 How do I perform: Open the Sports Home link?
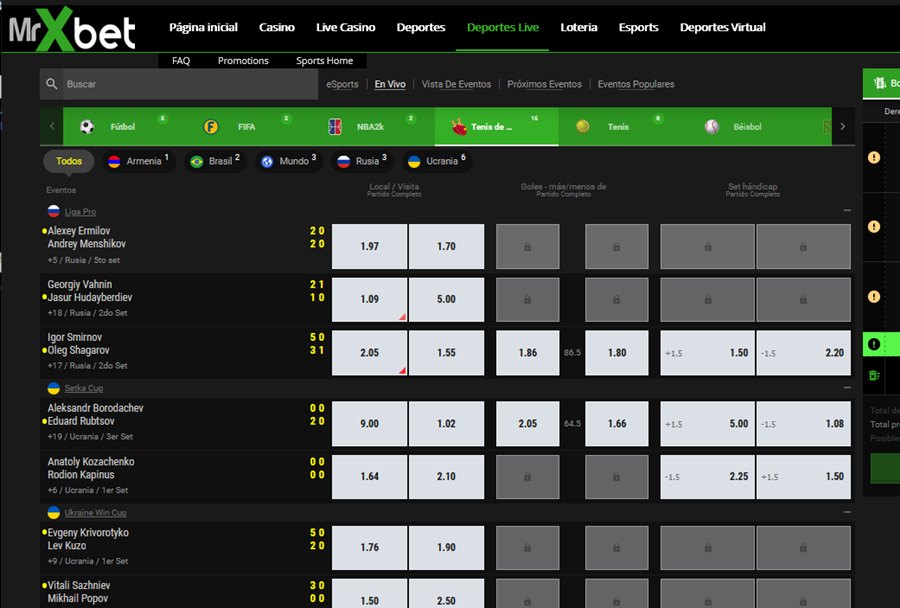pyautogui.click(x=324, y=60)
